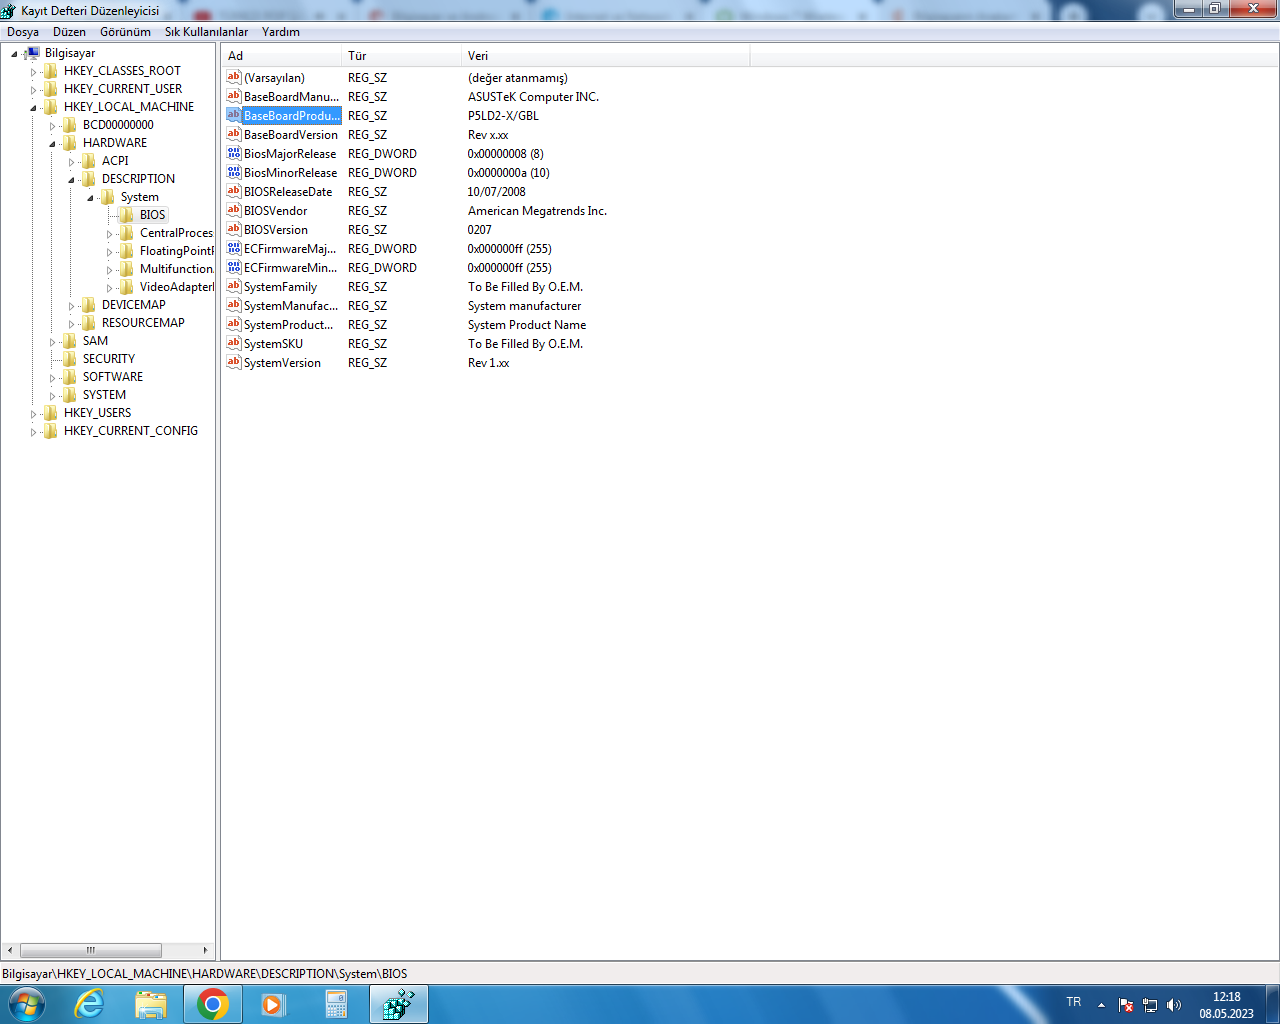Image resolution: width=1280 pixels, height=1024 pixels.
Task: Expand the CentralProcessor key
Action: point(109,234)
